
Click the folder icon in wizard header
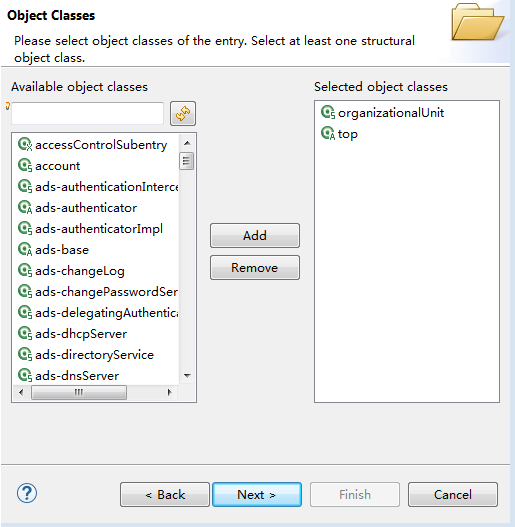(x=477, y=22)
